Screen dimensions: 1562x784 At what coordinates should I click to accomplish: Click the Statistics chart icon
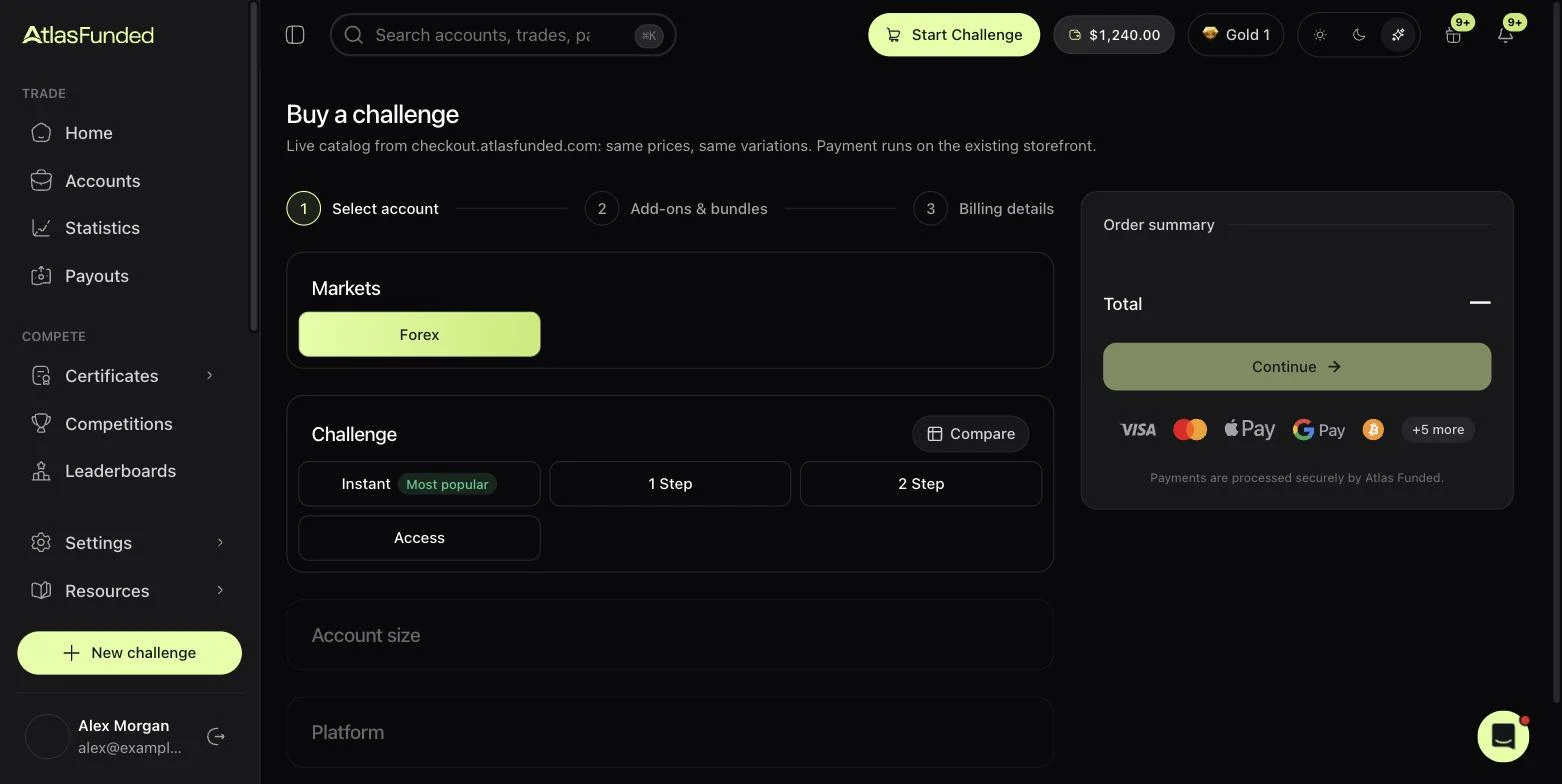pyautogui.click(x=41, y=228)
